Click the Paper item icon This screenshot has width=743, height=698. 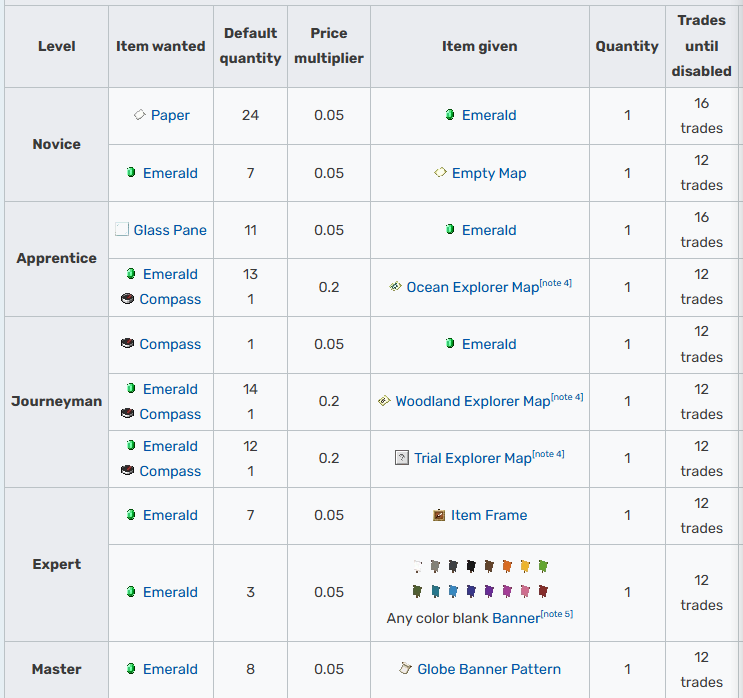point(140,115)
